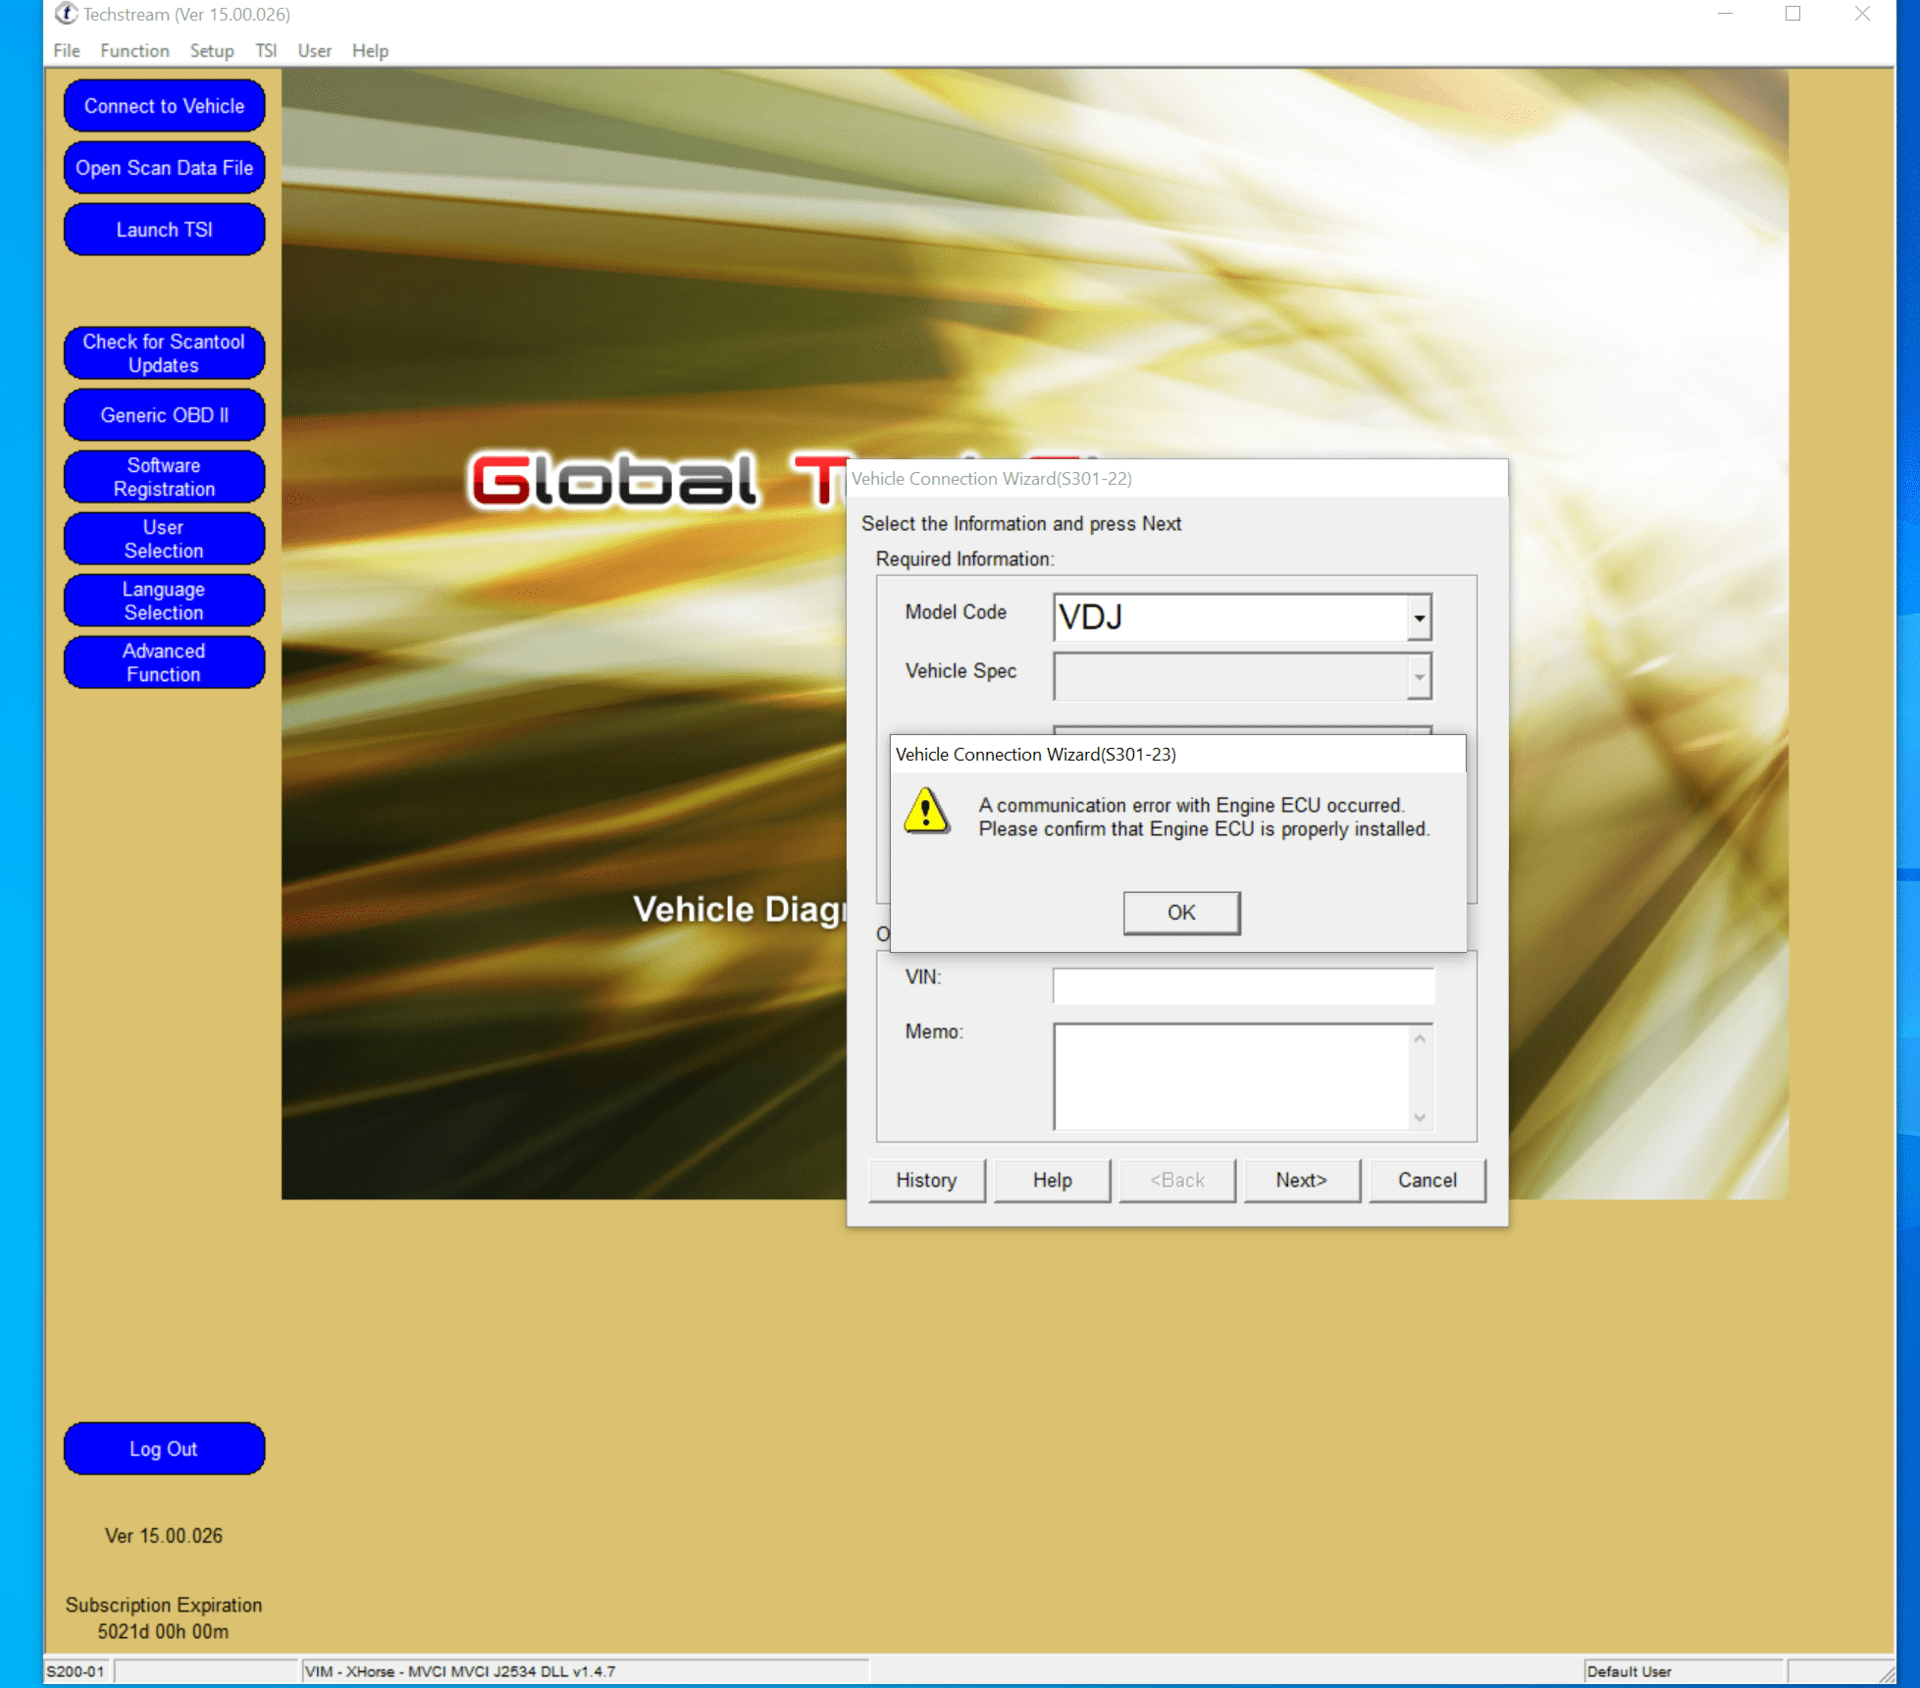Open Software Registration

click(x=164, y=477)
